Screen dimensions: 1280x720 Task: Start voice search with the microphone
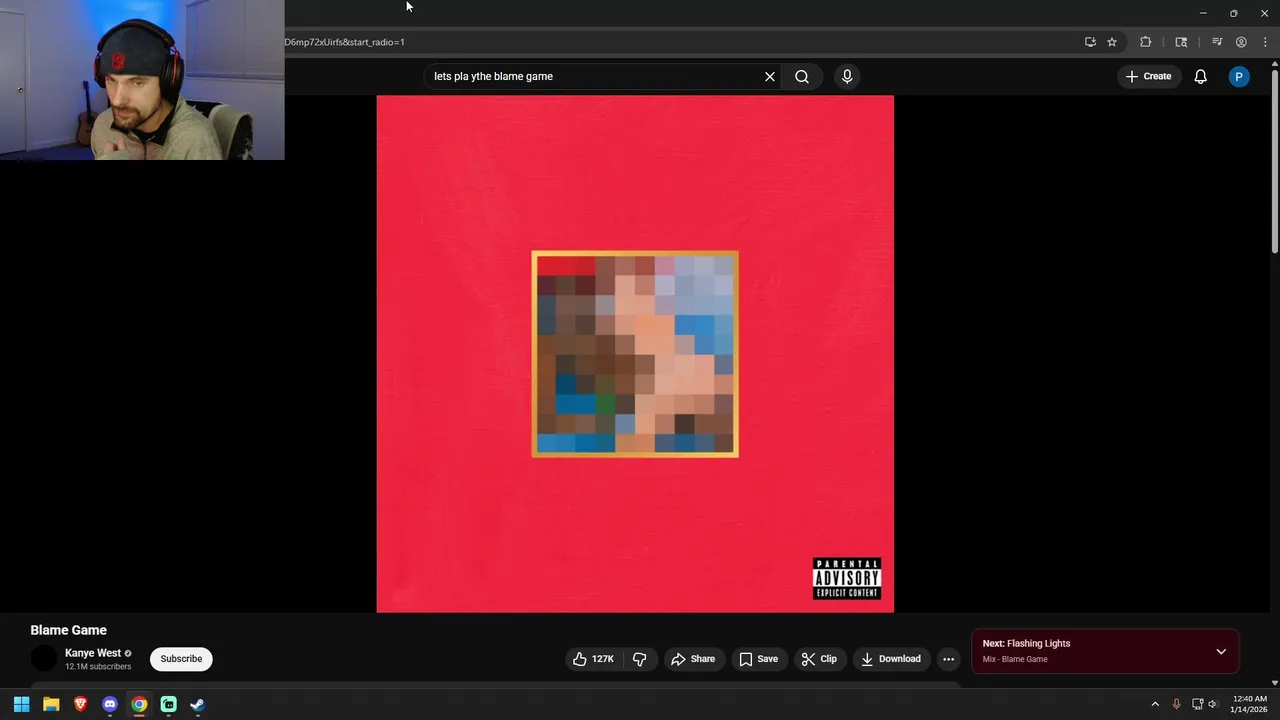[x=847, y=76]
